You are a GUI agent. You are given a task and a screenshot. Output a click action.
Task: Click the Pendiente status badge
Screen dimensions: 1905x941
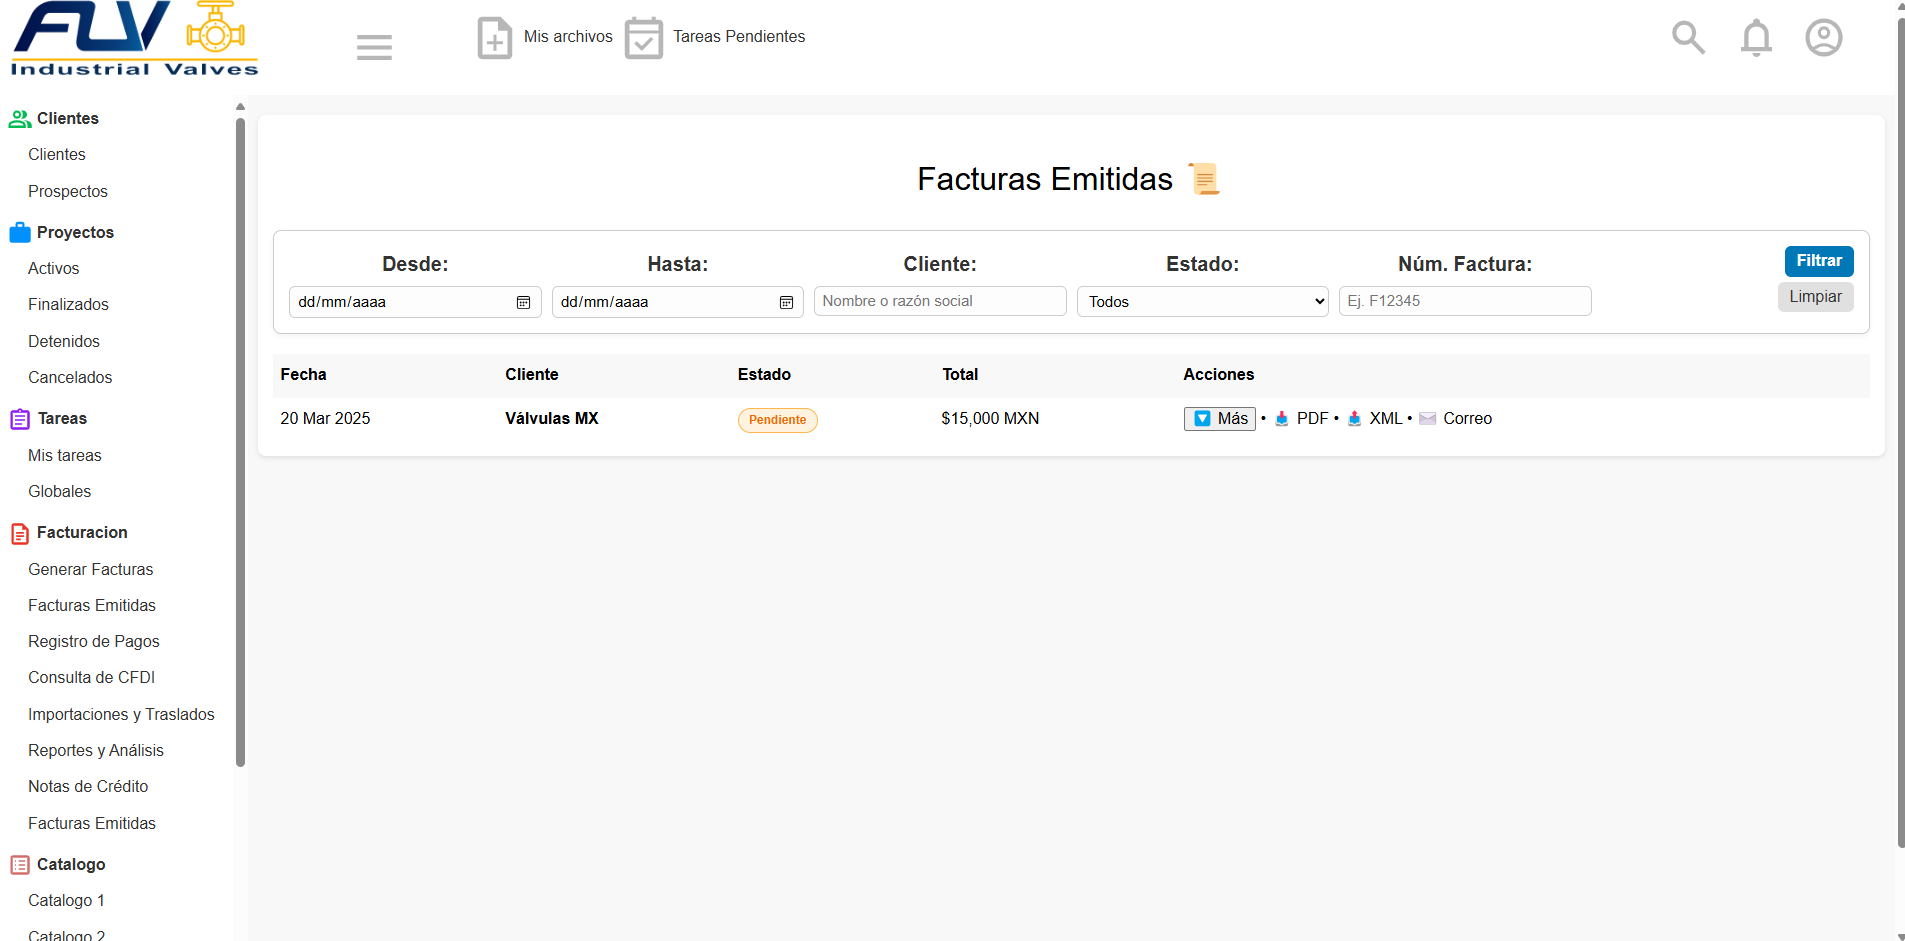778,420
